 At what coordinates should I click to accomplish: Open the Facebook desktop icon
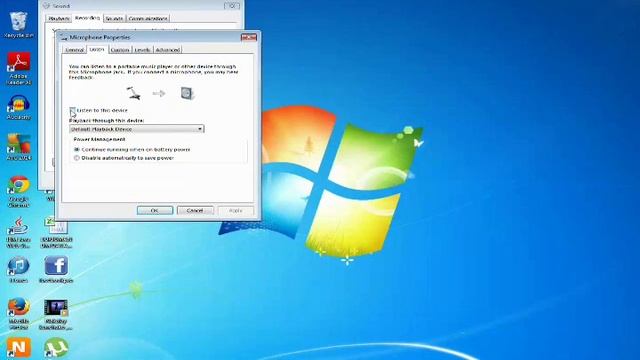(x=56, y=270)
